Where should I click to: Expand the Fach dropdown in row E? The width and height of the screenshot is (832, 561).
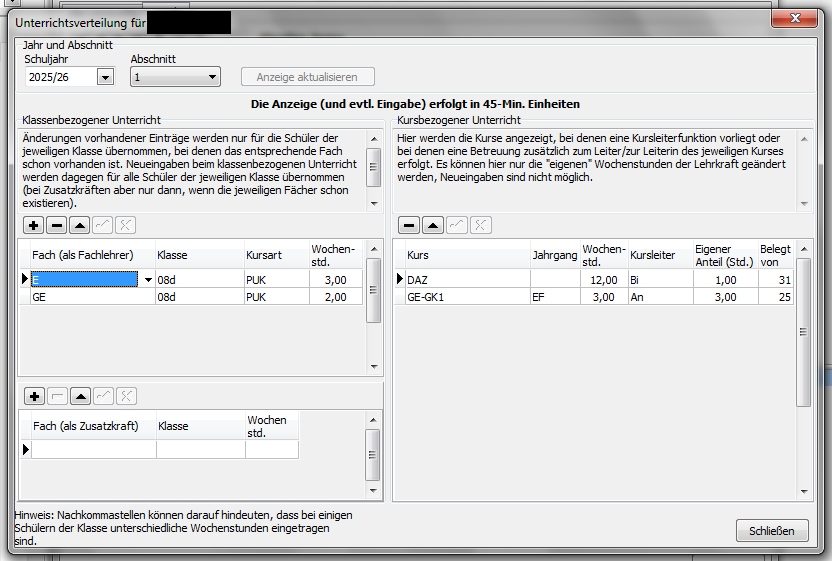point(148,280)
